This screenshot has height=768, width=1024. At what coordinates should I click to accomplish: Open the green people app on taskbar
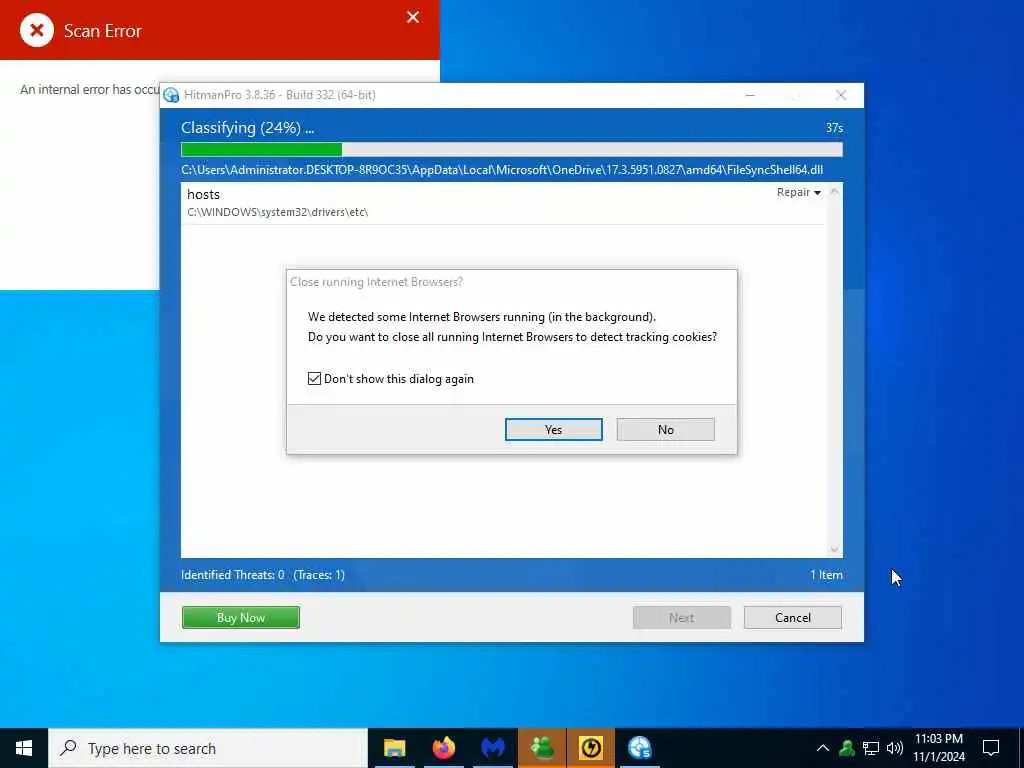pyautogui.click(x=542, y=748)
